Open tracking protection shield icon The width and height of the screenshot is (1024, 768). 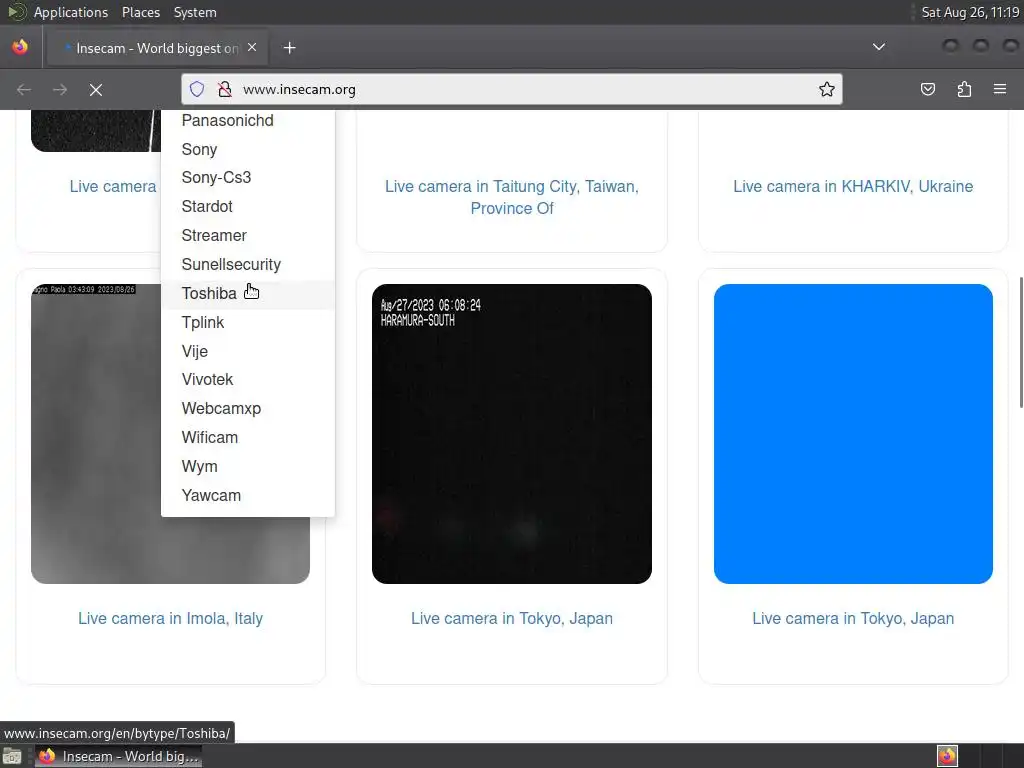(x=197, y=89)
